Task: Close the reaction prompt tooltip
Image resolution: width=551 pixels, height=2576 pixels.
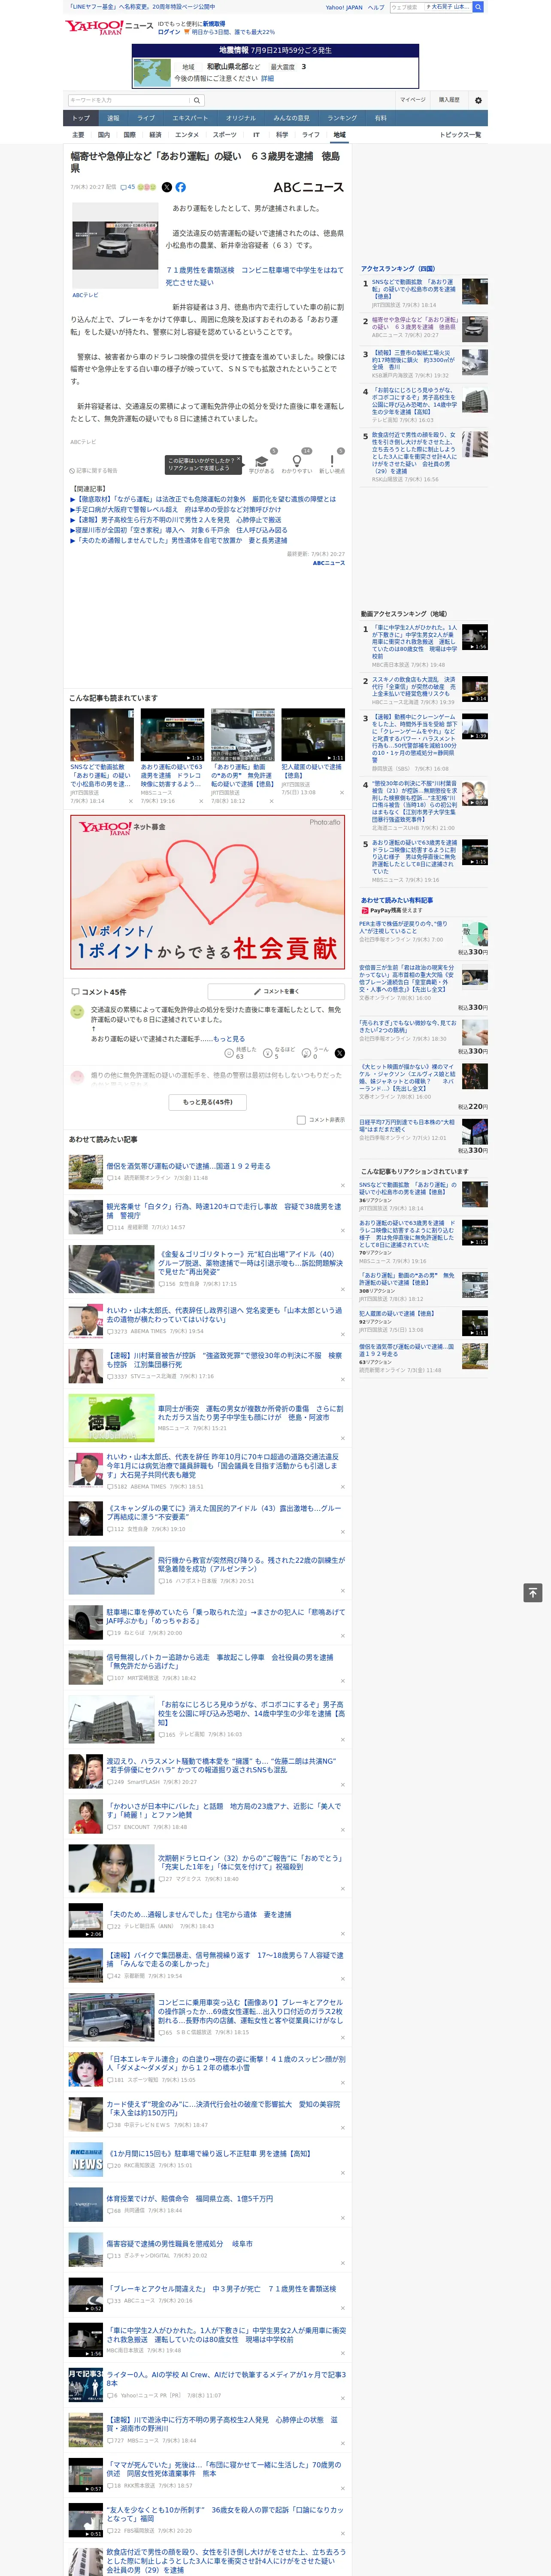Action: coord(238,460)
